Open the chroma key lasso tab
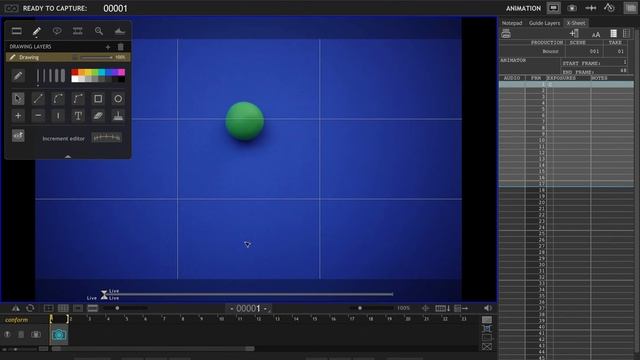 pyautogui.click(x=57, y=31)
